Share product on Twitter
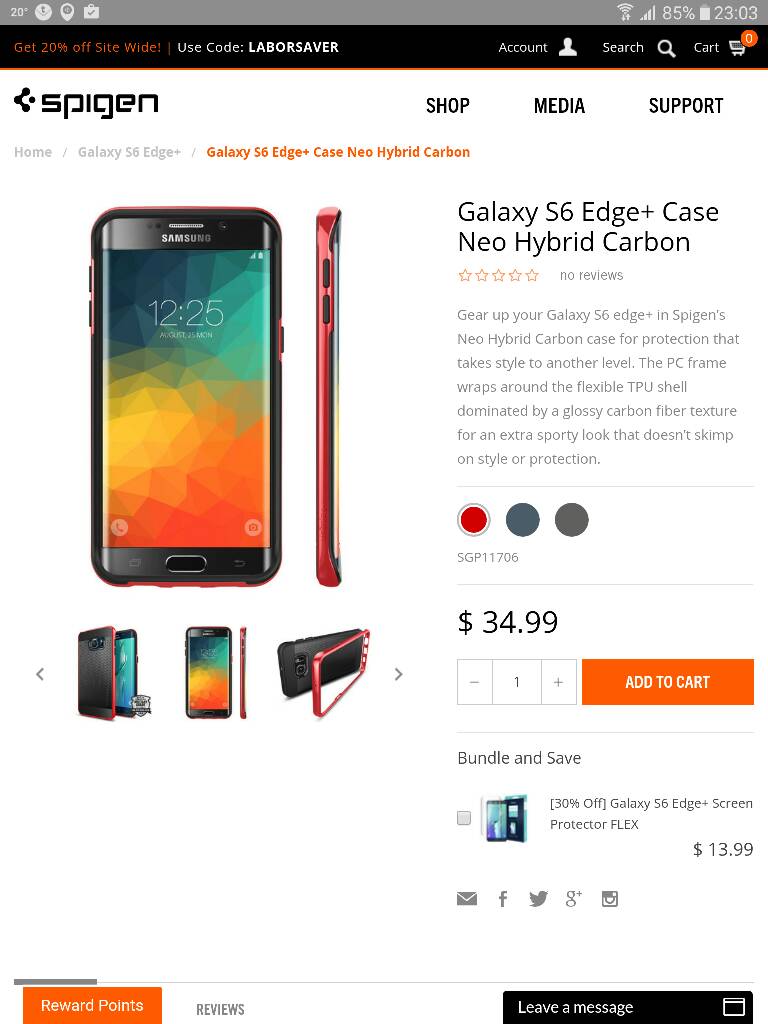 pyautogui.click(x=538, y=899)
